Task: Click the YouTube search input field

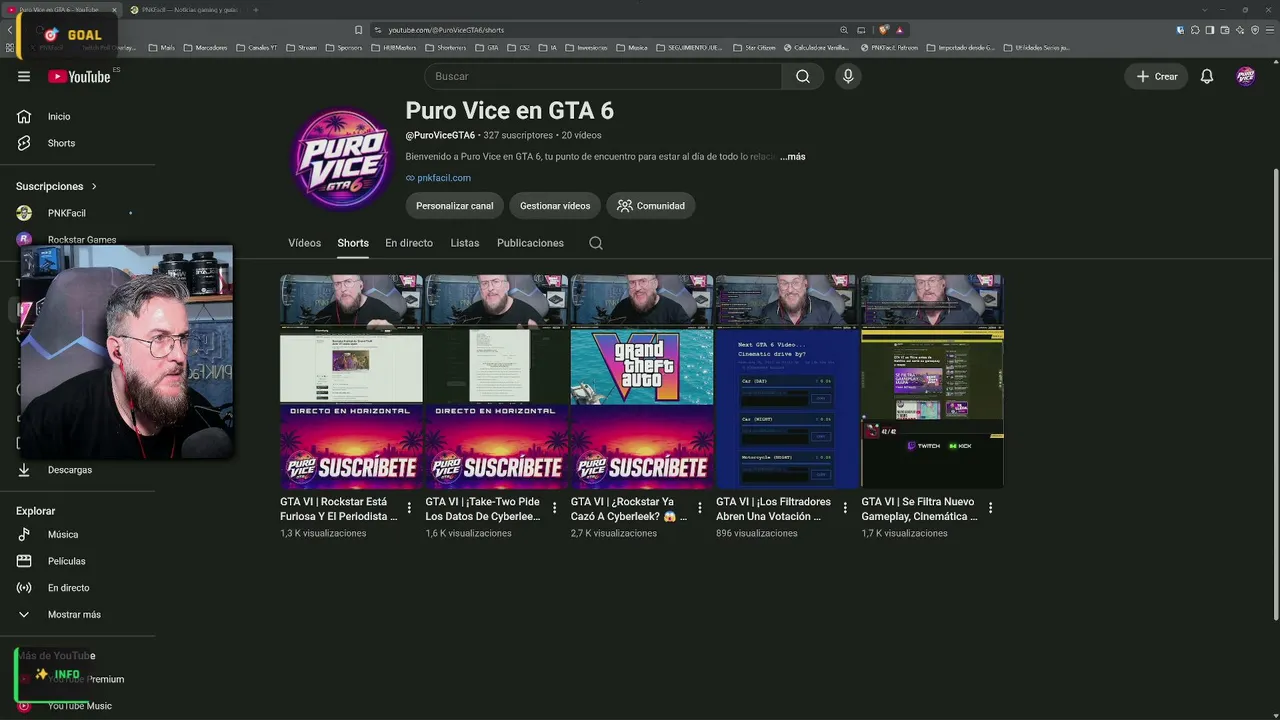Action: 603,76
